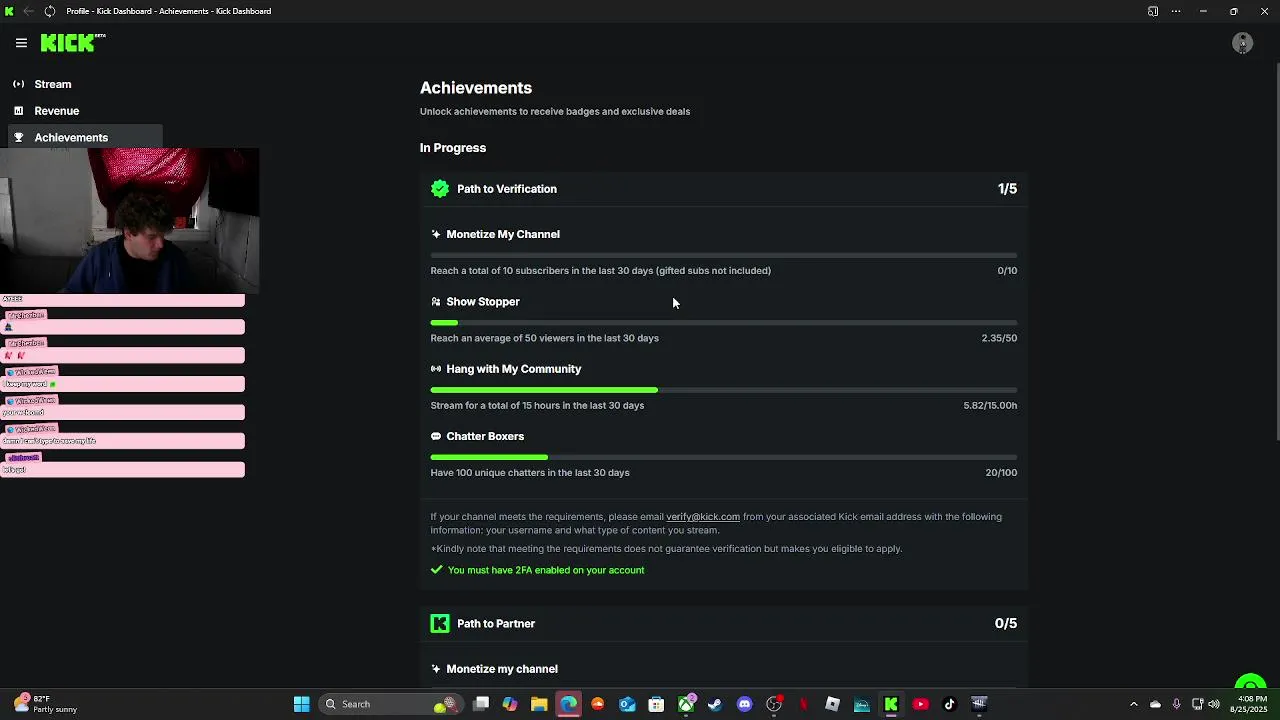The width and height of the screenshot is (1280, 720).
Task: Open Microsoft Store from the taskbar
Action: tap(656, 704)
